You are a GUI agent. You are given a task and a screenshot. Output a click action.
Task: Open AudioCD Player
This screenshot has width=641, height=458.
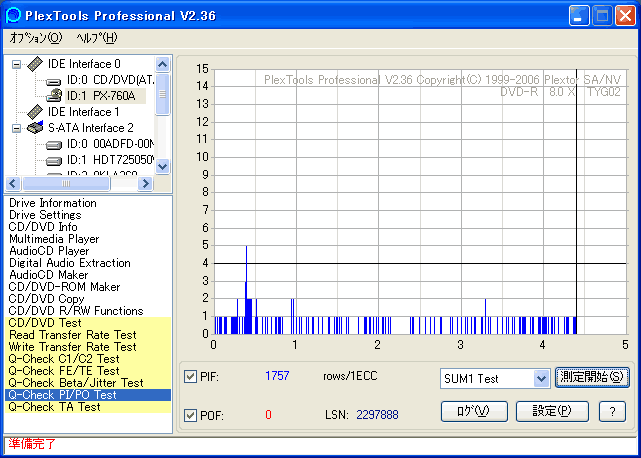tap(49, 251)
